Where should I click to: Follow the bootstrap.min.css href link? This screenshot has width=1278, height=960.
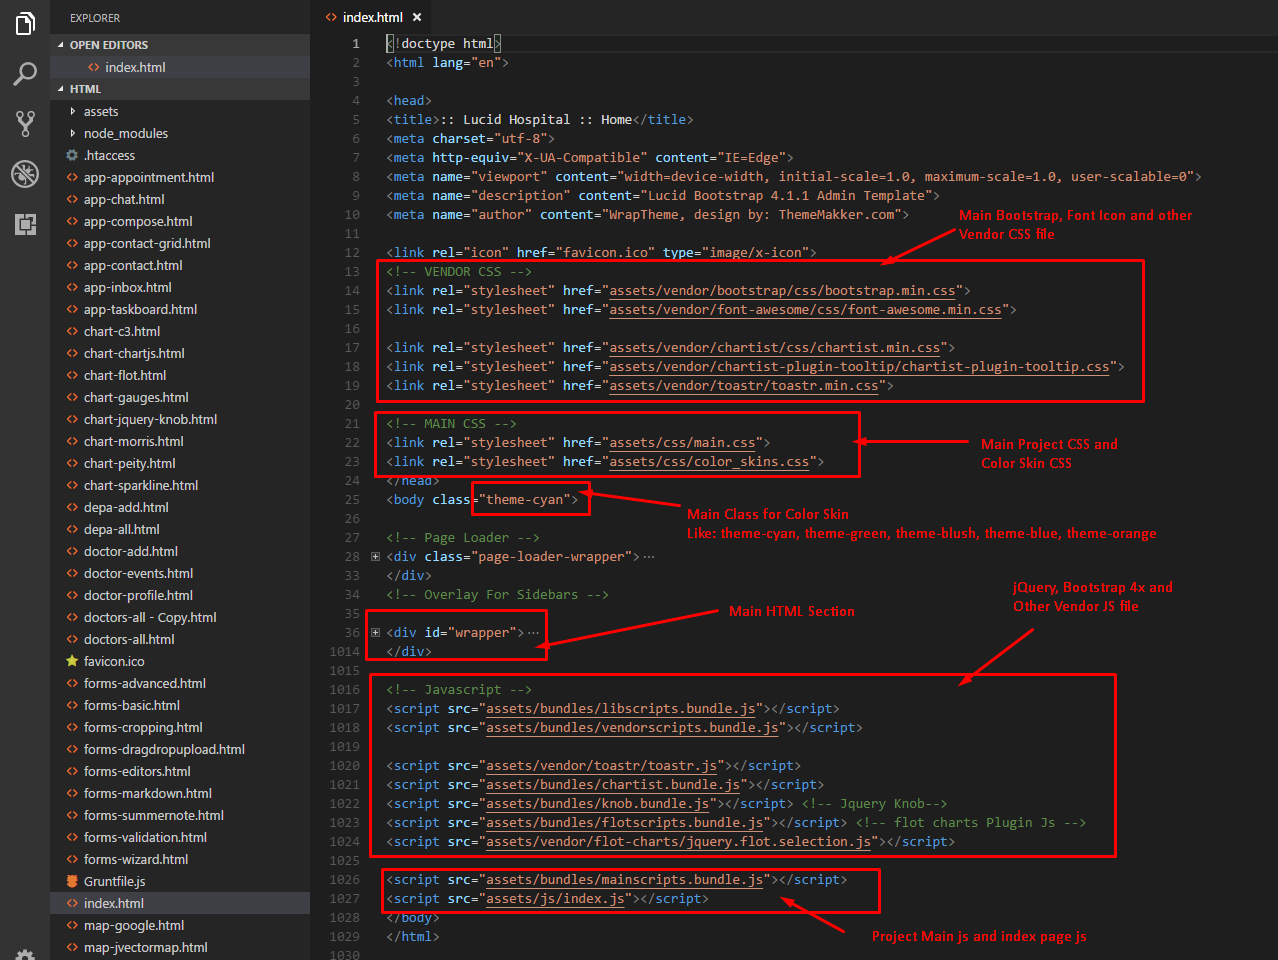782,291
